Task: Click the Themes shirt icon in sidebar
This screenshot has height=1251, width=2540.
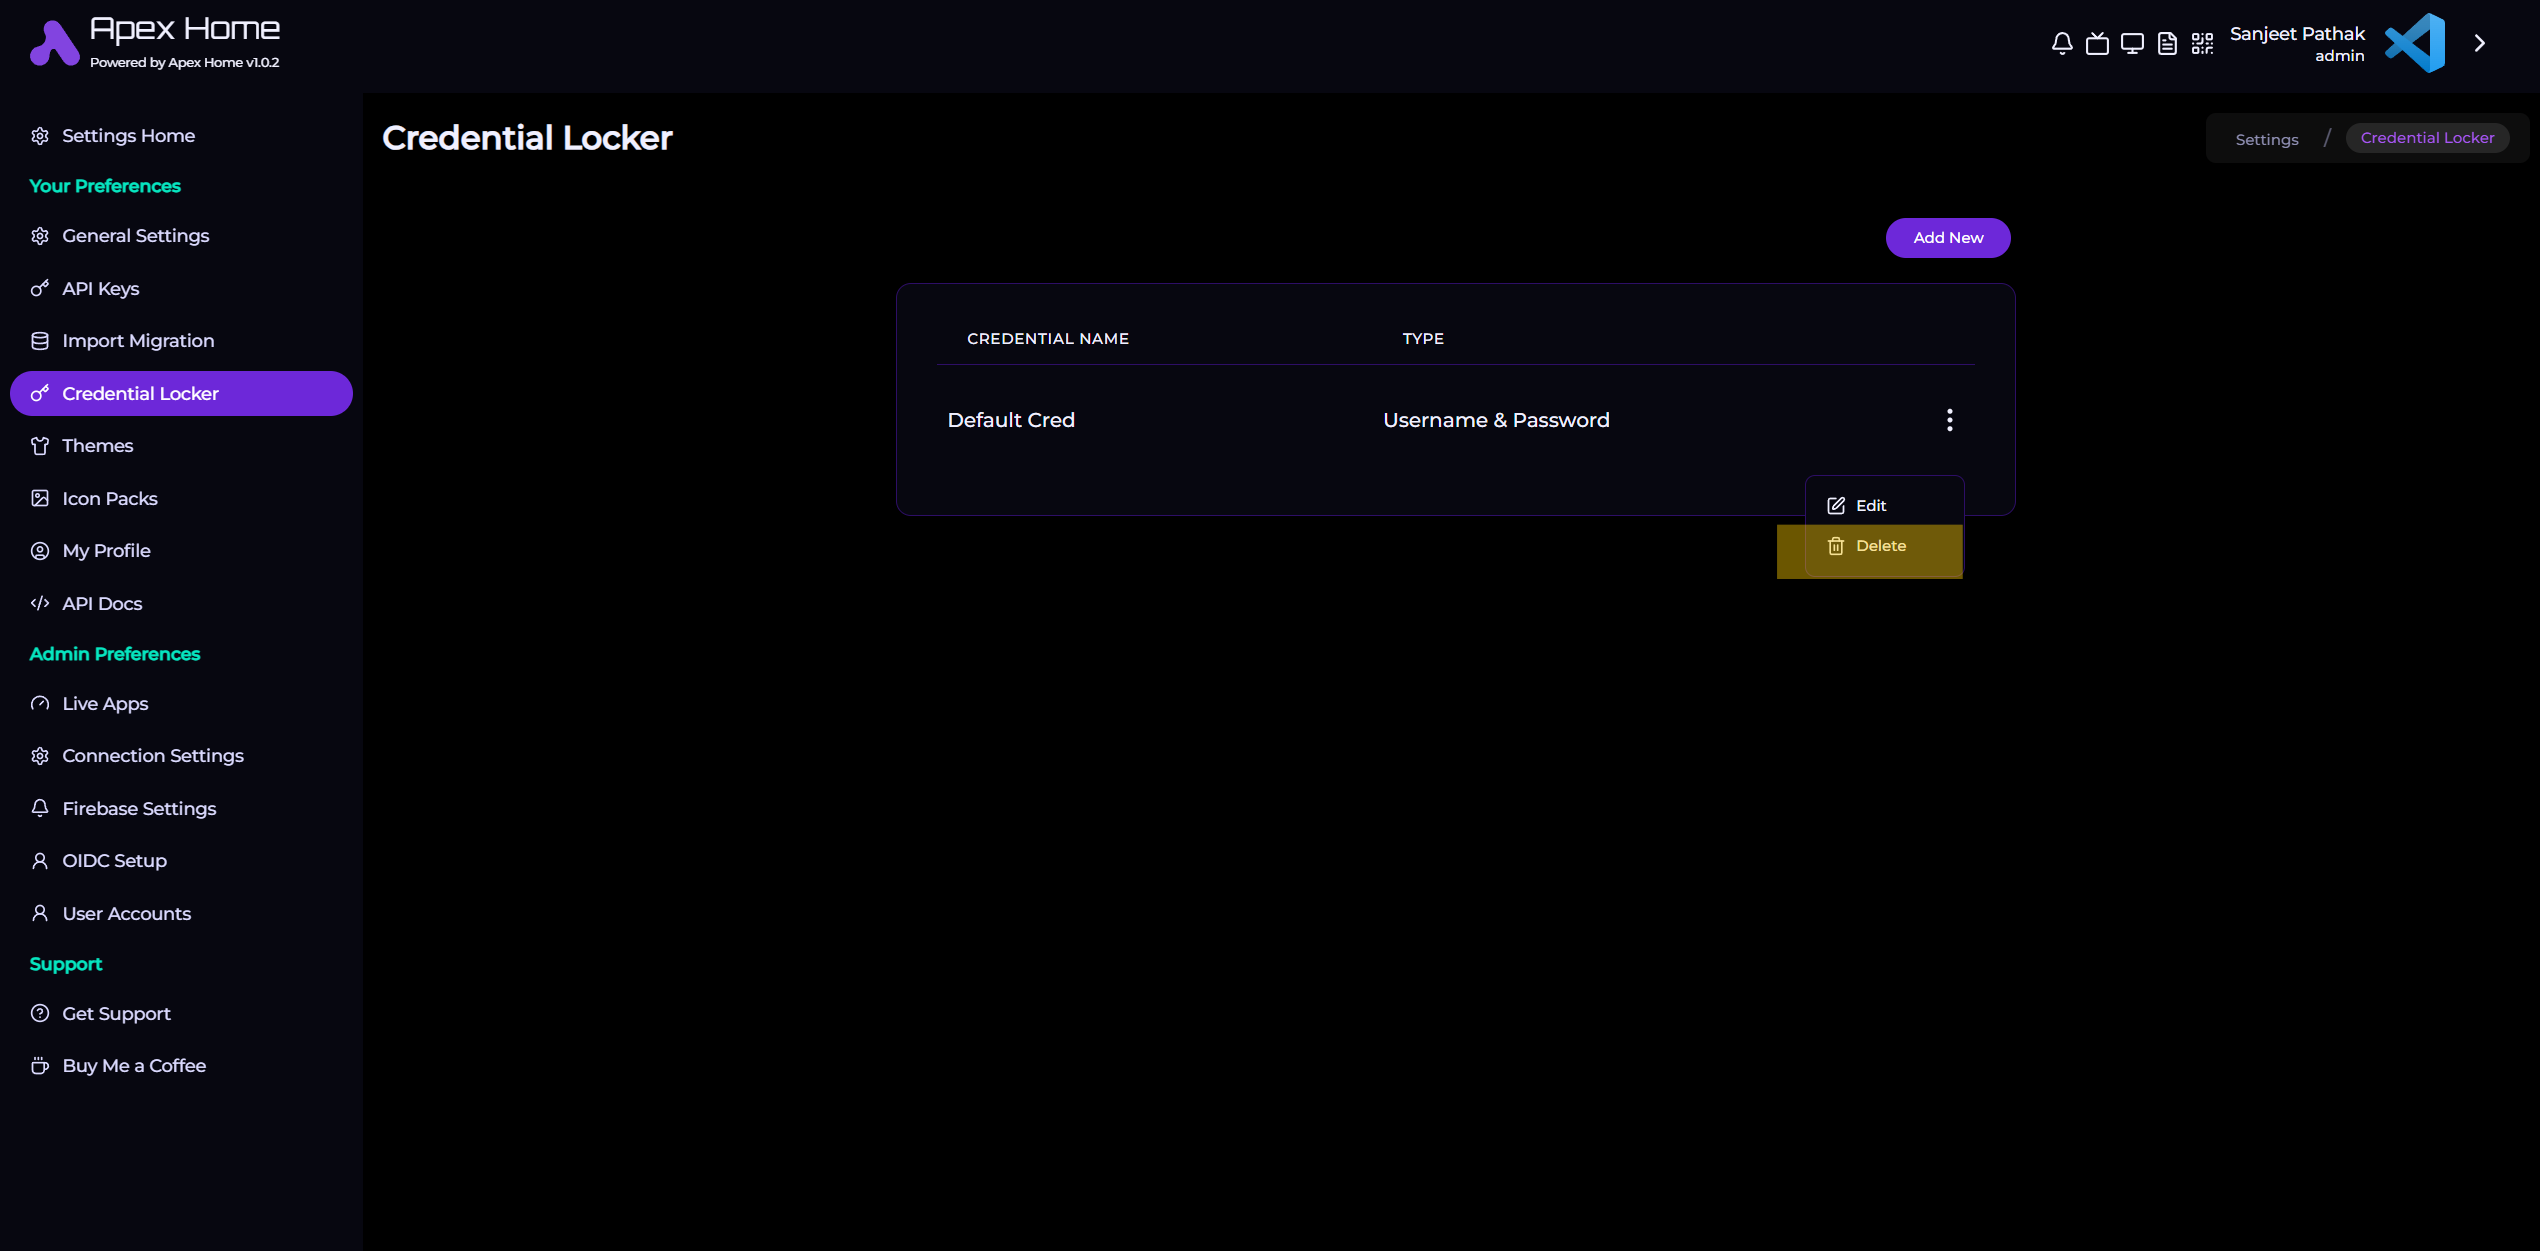Action: tap(40, 446)
